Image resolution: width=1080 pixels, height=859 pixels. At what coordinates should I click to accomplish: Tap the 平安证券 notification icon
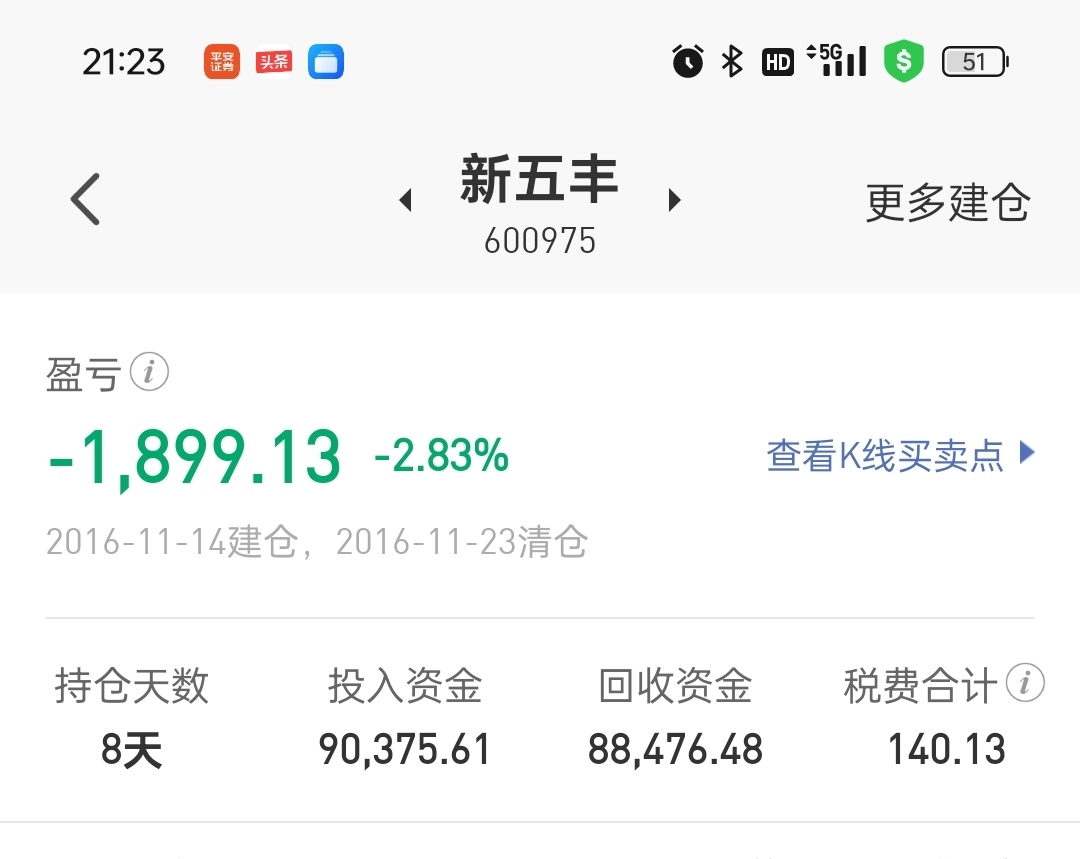222,61
